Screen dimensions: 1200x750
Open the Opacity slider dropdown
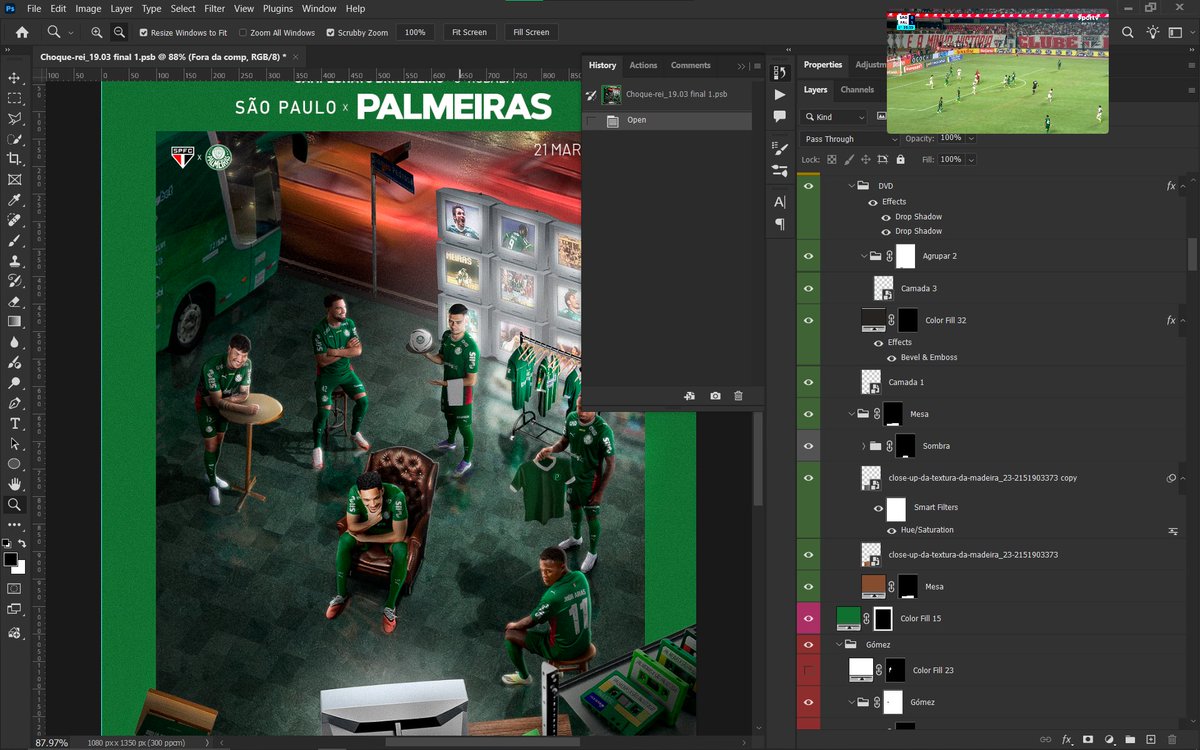pos(970,139)
